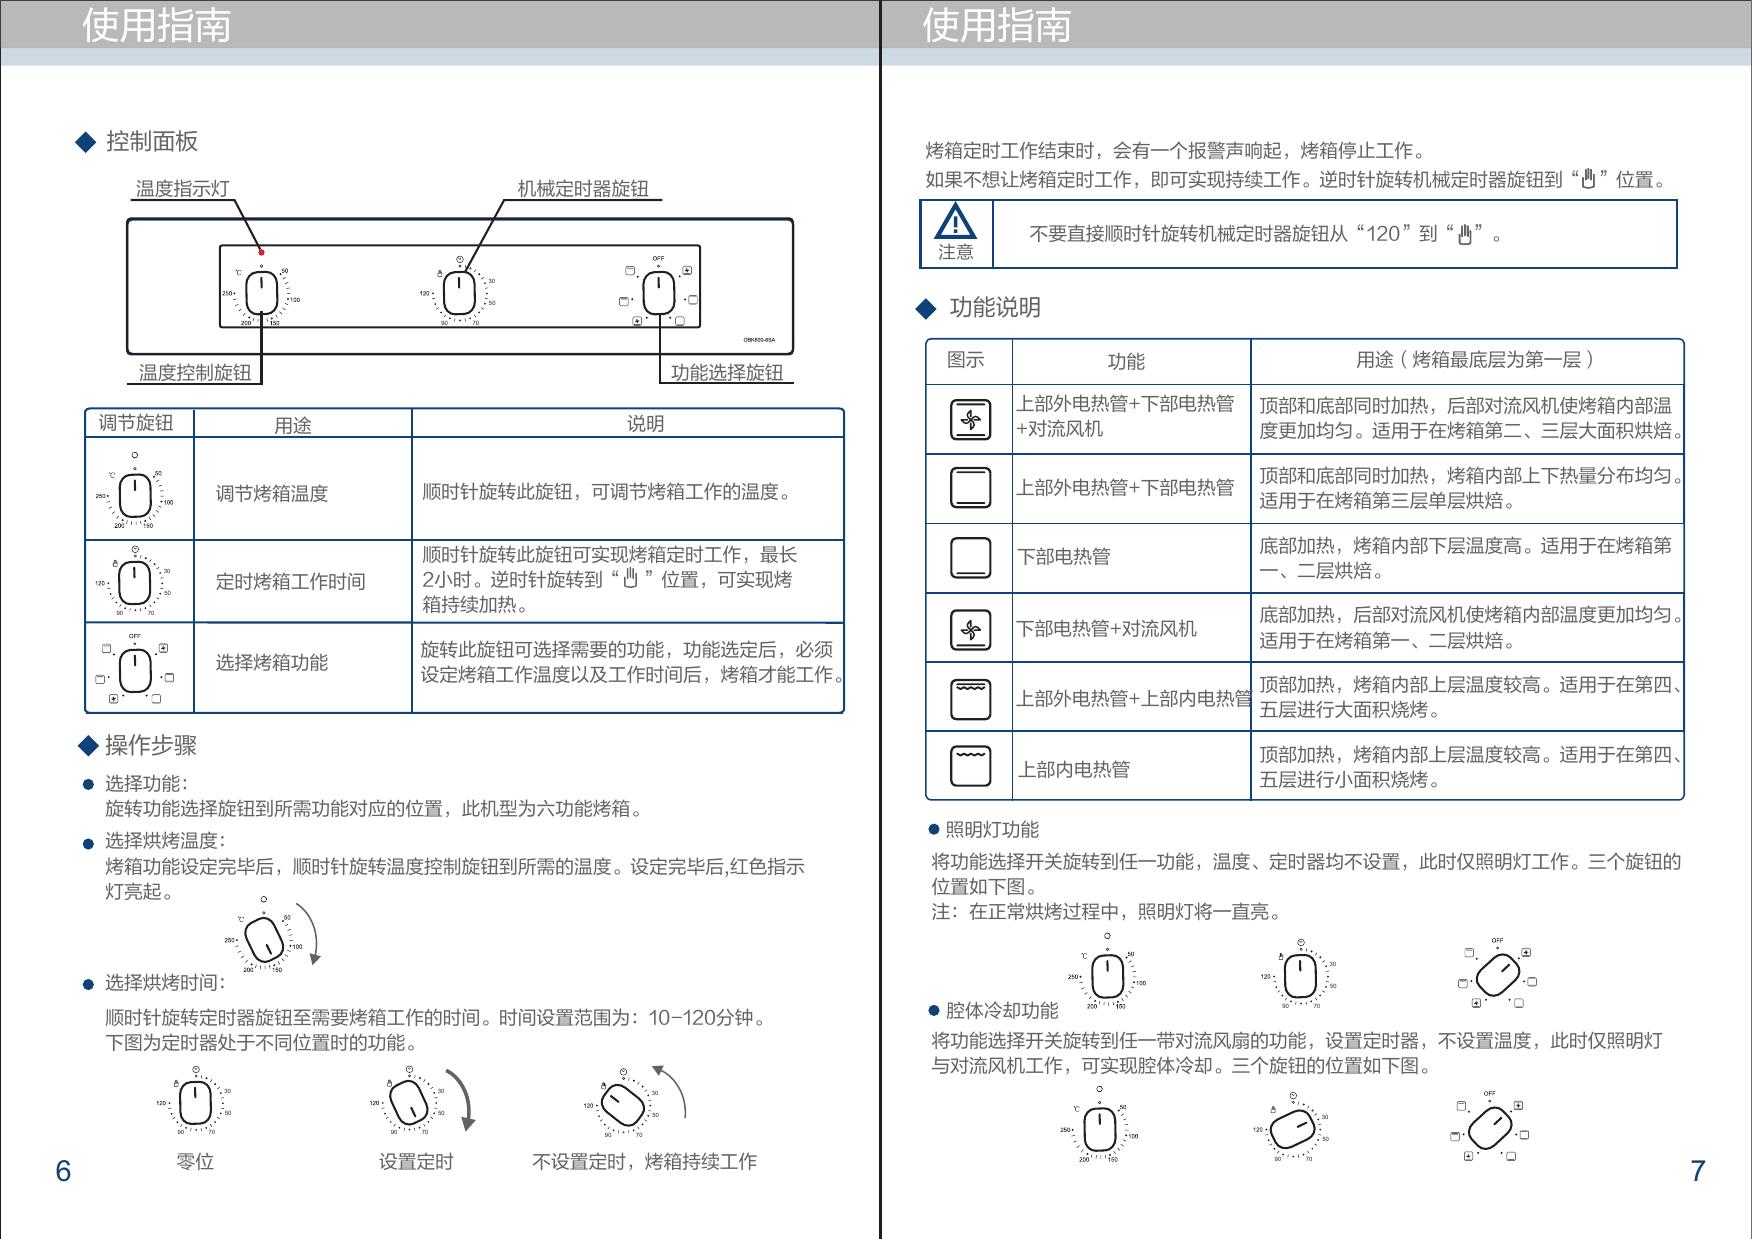The height and width of the screenshot is (1239, 1752).
Task: Click the 操作步骤 section heading
Action: pyautogui.click(x=151, y=745)
